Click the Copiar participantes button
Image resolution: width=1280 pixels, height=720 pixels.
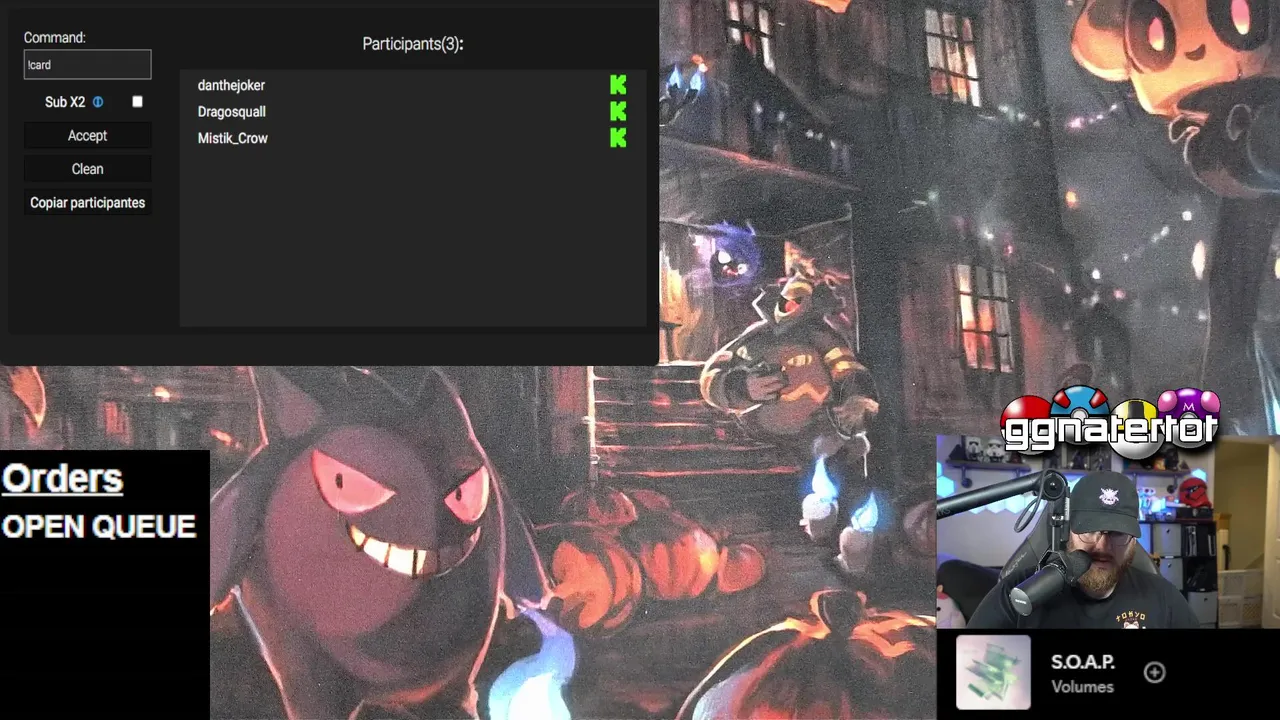coord(87,203)
